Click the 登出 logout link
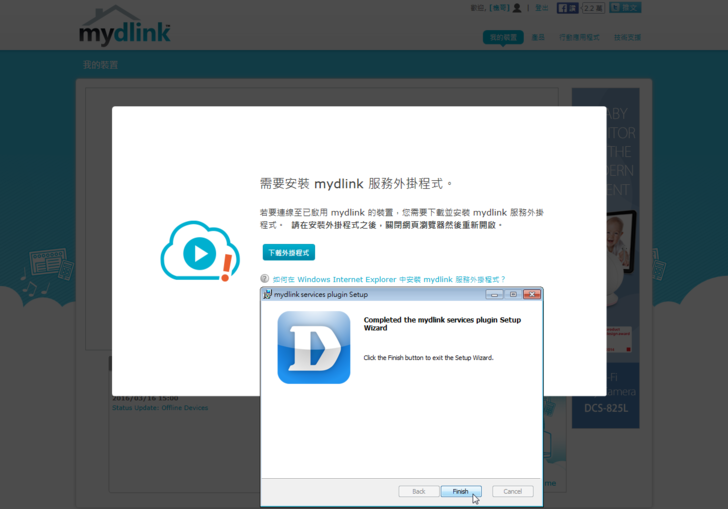The height and width of the screenshot is (509, 728). tap(542, 8)
